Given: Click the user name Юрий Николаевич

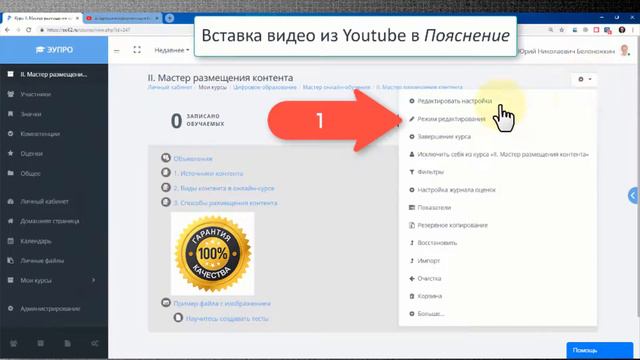Looking at the screenshot, I should coord(567,51).
